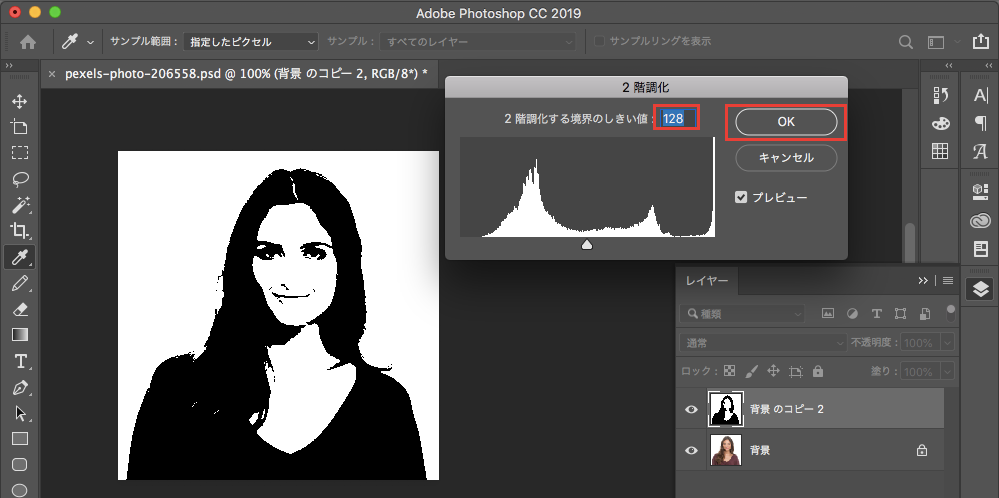Select the Move tool
The width and height of the screenshot is (999, 498).
coord(19,102)
